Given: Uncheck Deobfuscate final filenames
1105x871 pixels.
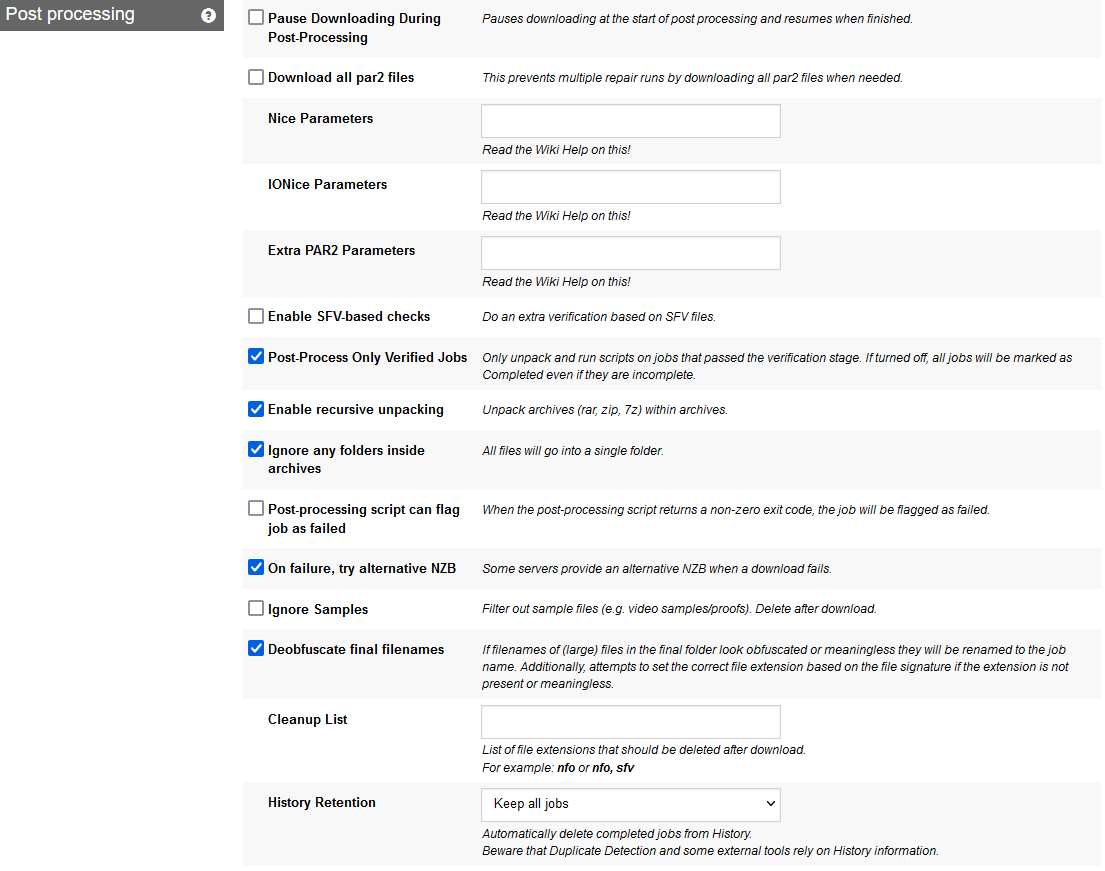Looking at the screenshot, I should (x=256, y=648).
